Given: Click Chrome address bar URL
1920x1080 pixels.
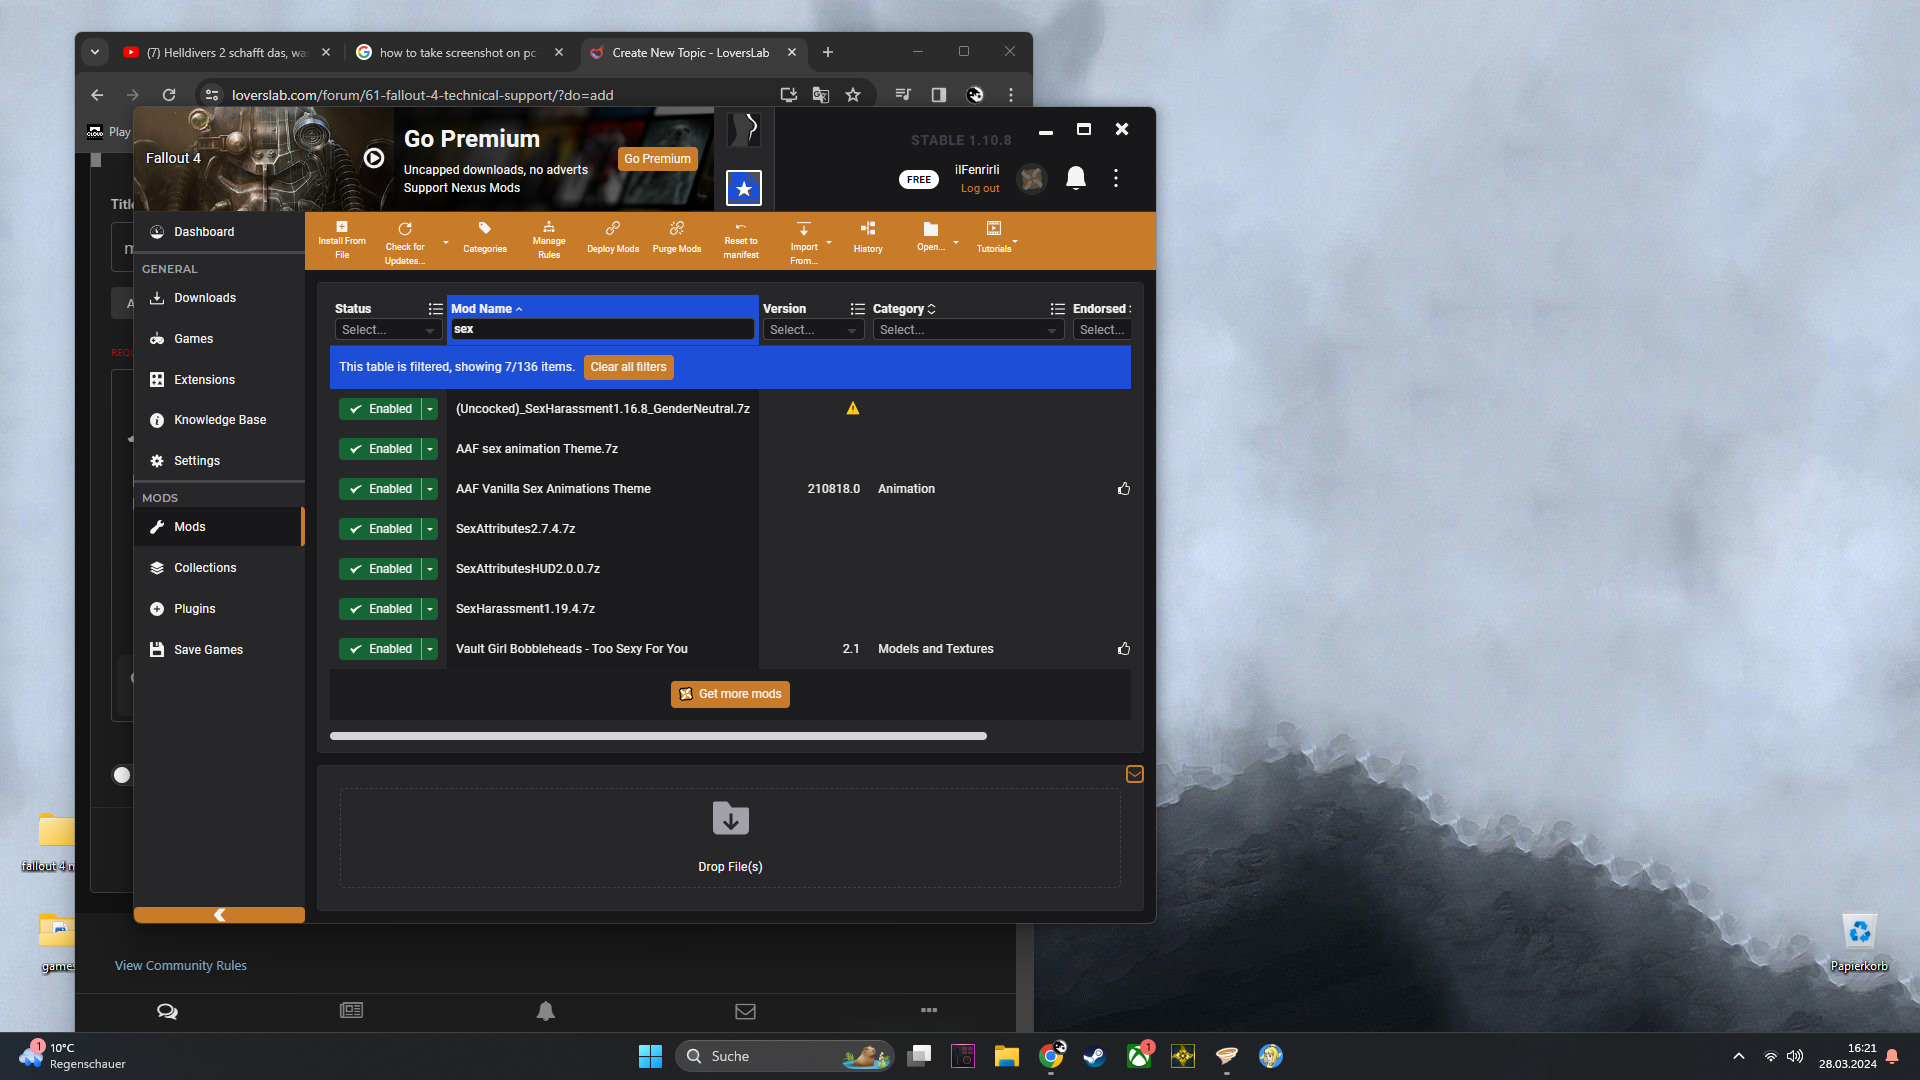Looking at the screenshot, I should pyautogui.click(x=423, y=95).
